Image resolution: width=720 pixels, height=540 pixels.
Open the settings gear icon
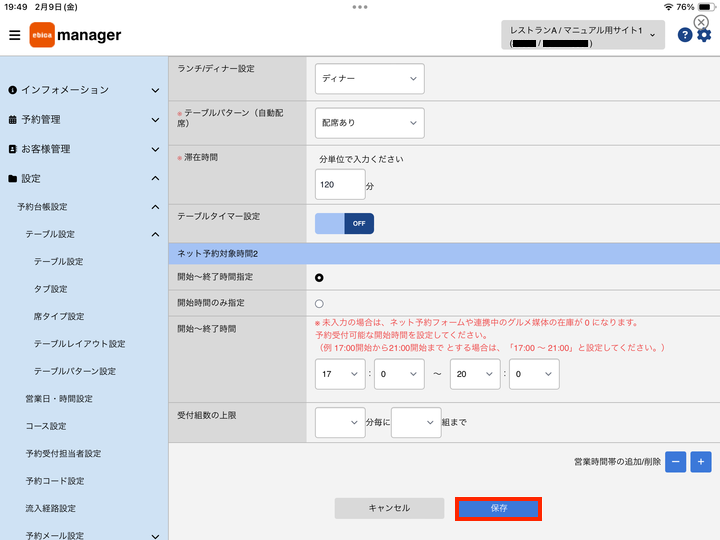coord(704,35)
